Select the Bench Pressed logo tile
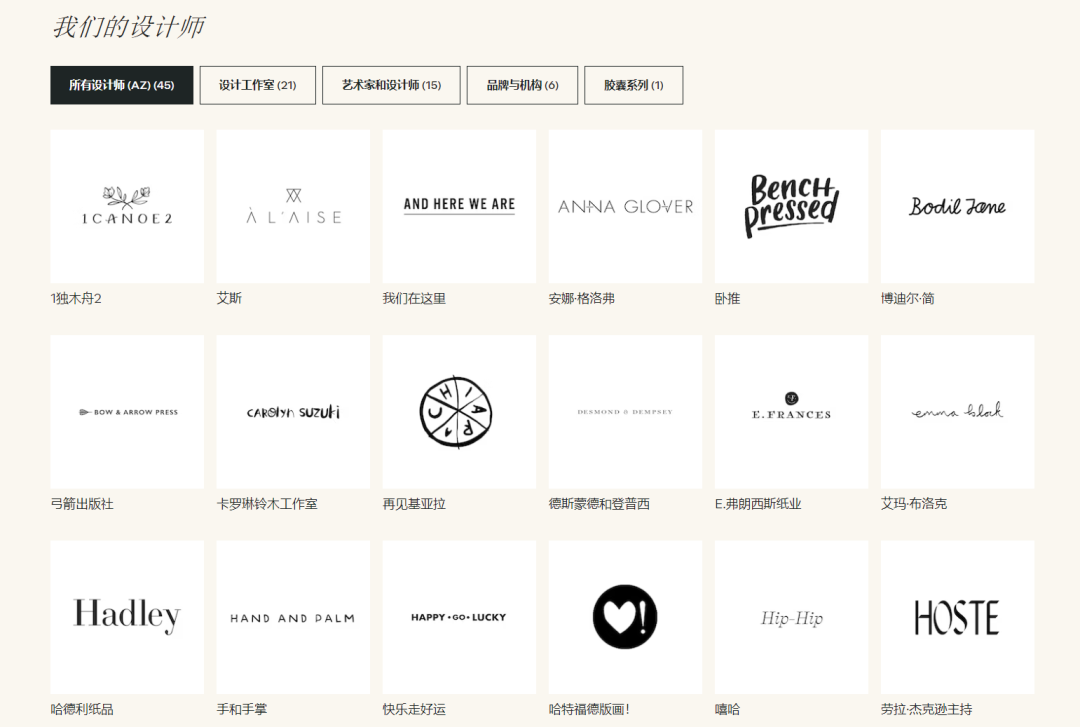Viewport: 1080px width, 727px height. [x=791, y=206]
